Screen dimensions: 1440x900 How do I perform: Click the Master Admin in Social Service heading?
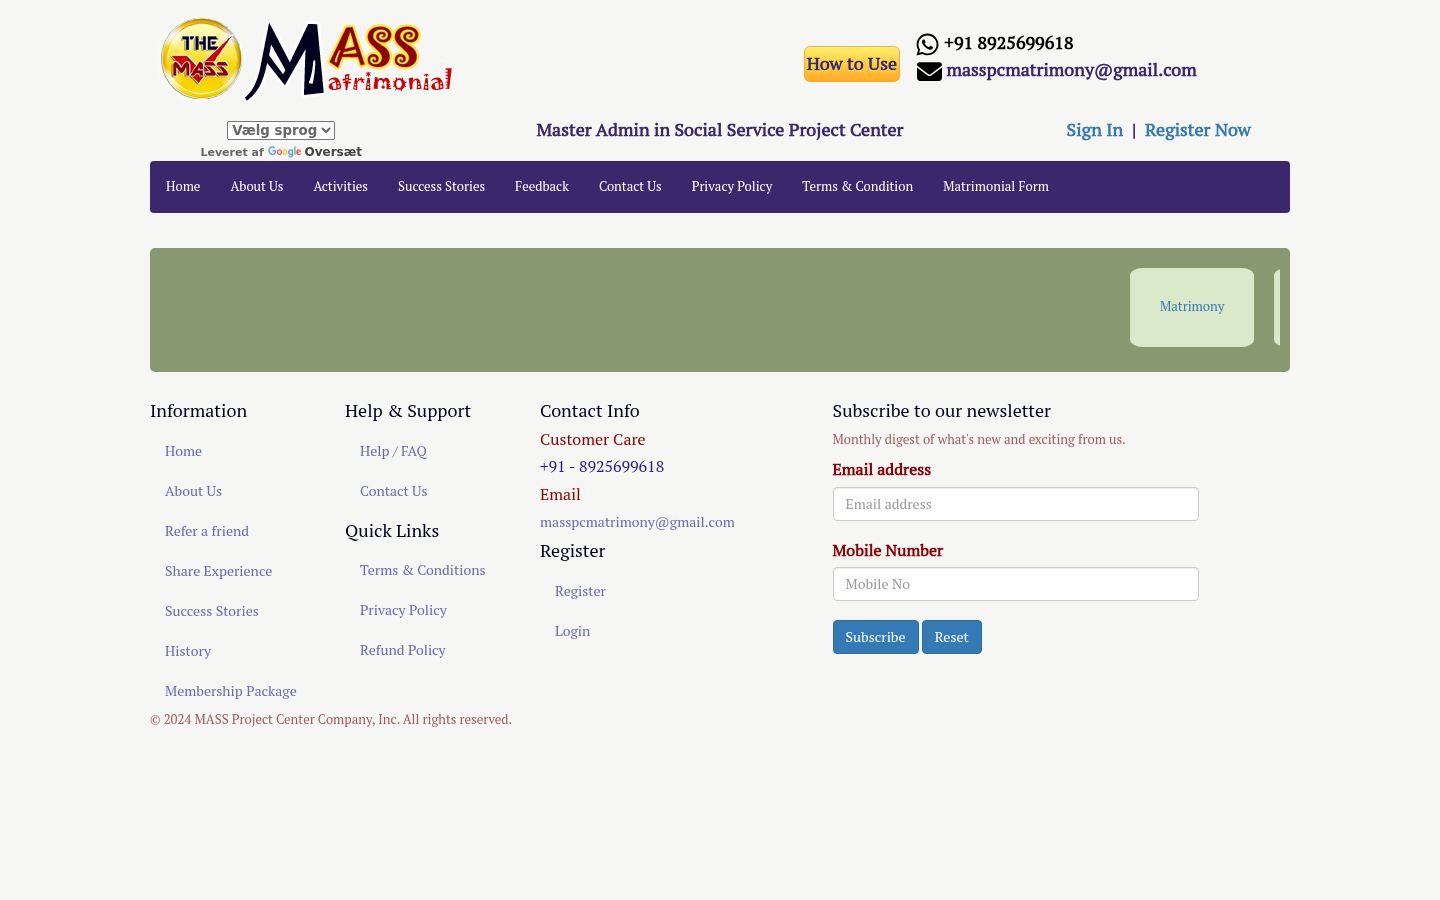point(719,130)
